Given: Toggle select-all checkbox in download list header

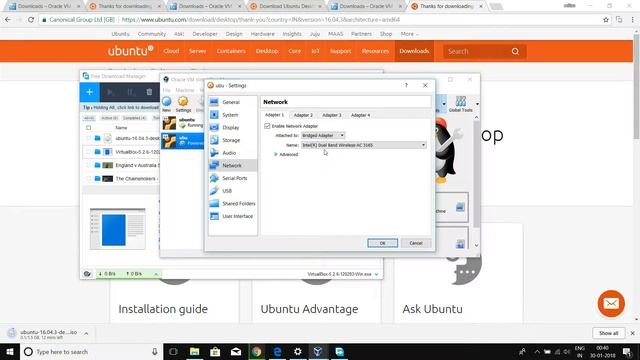Looking at the screenshot, I should coord(89,128).
